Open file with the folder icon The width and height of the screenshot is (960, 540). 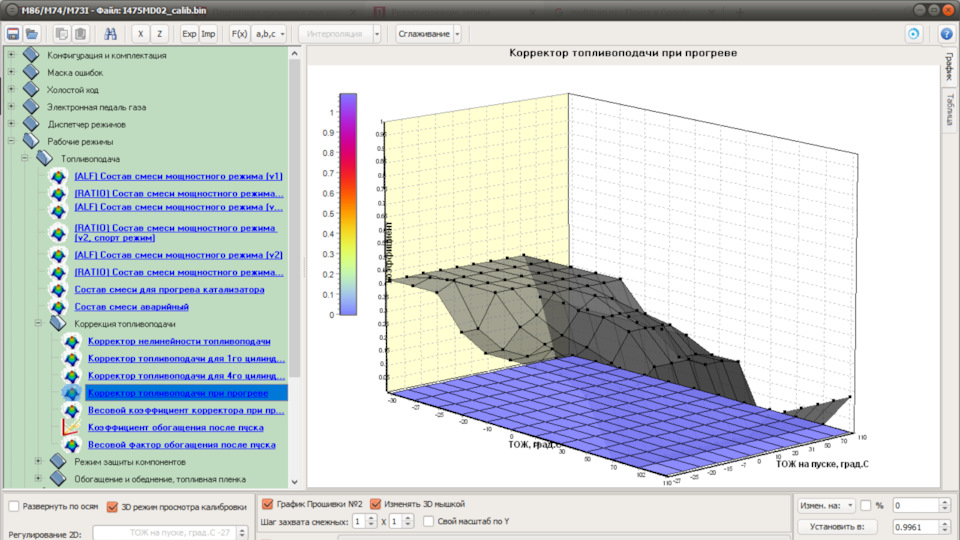click(x=32, y=34)
